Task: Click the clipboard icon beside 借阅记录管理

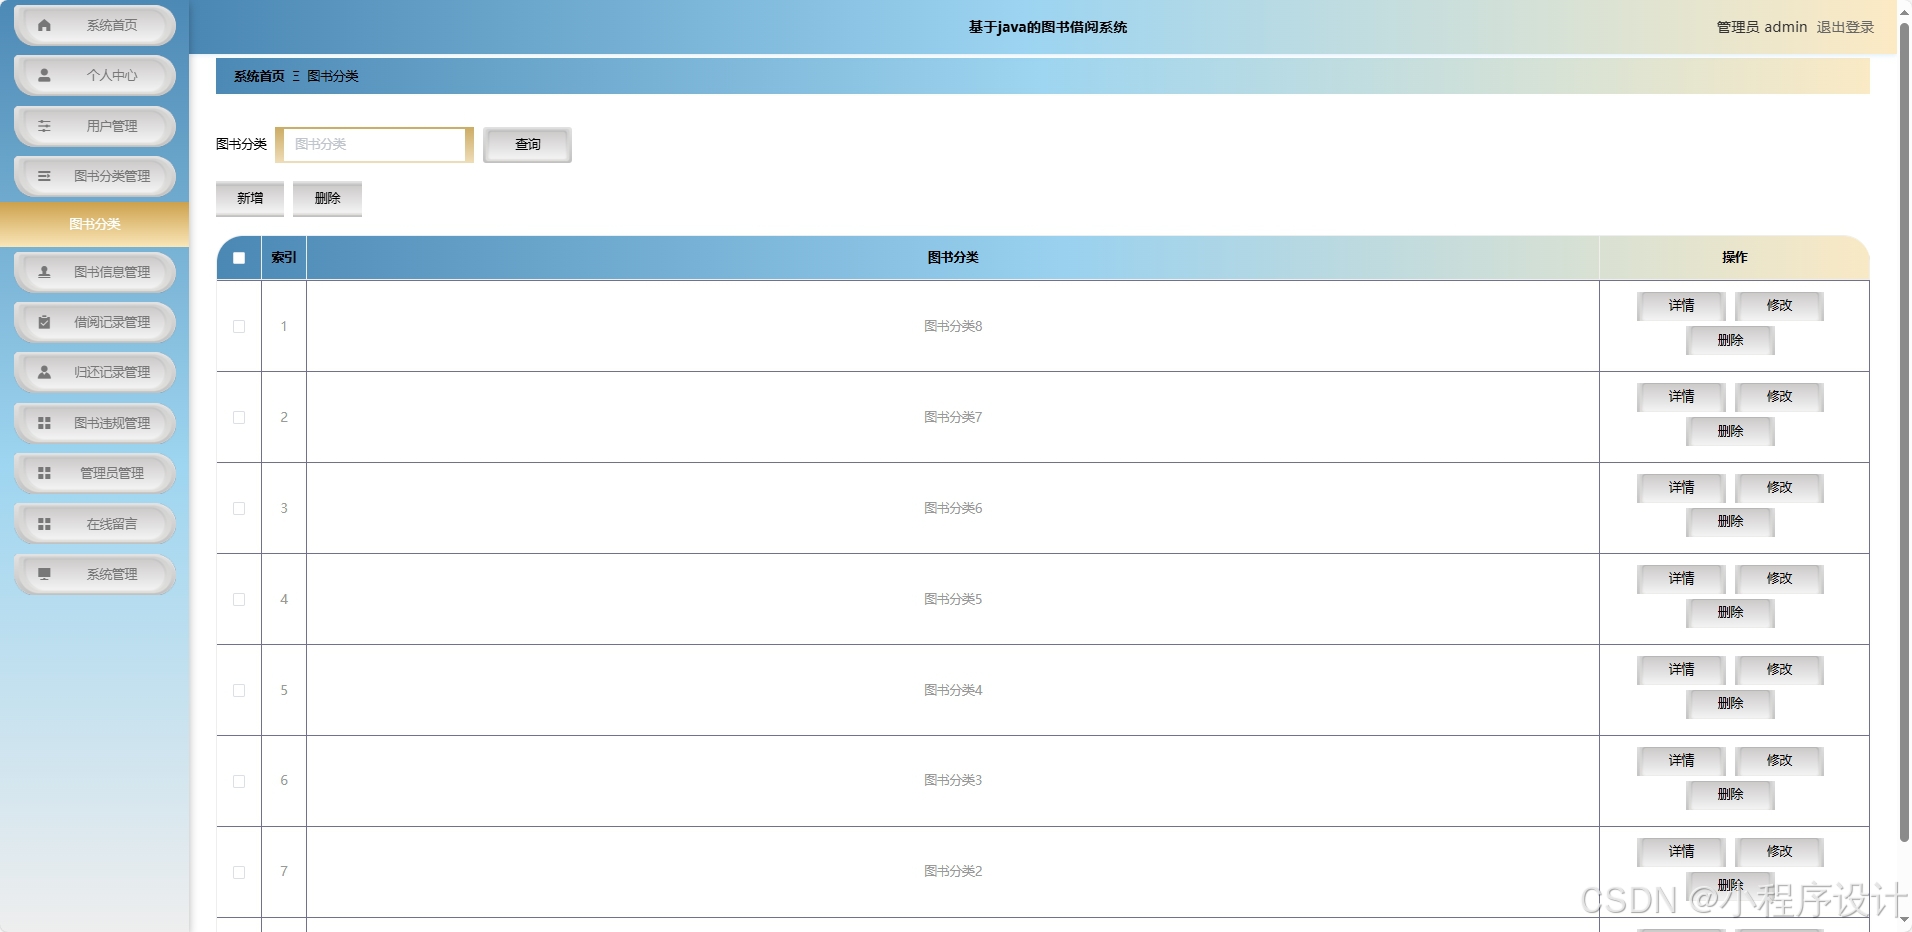Action: [44, 322]
